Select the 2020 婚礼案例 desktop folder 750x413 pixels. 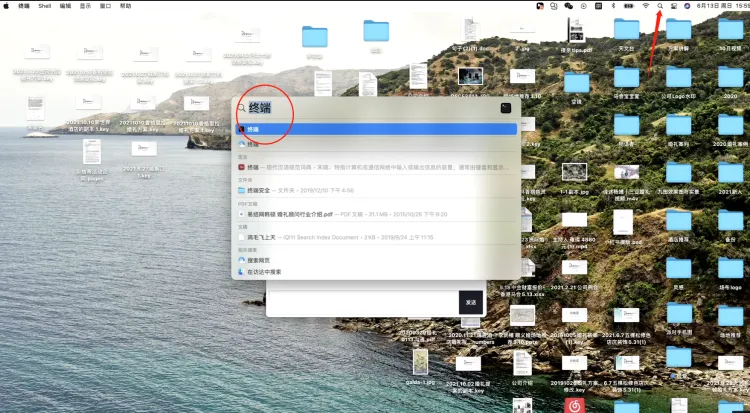point(730,130)
